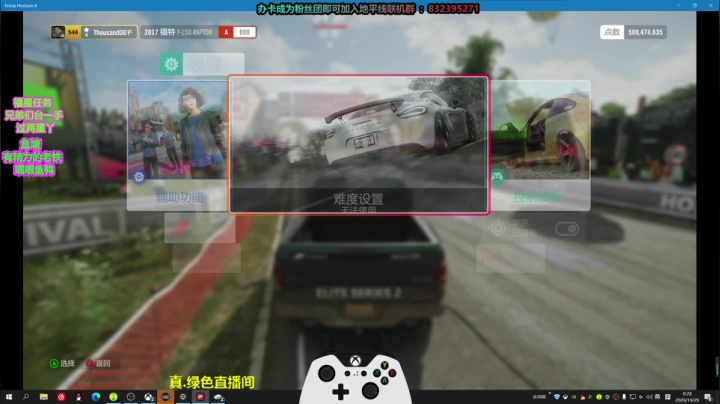Click the A 选择 select prompt
Screen dimensions: 720x404
point(62,363)
